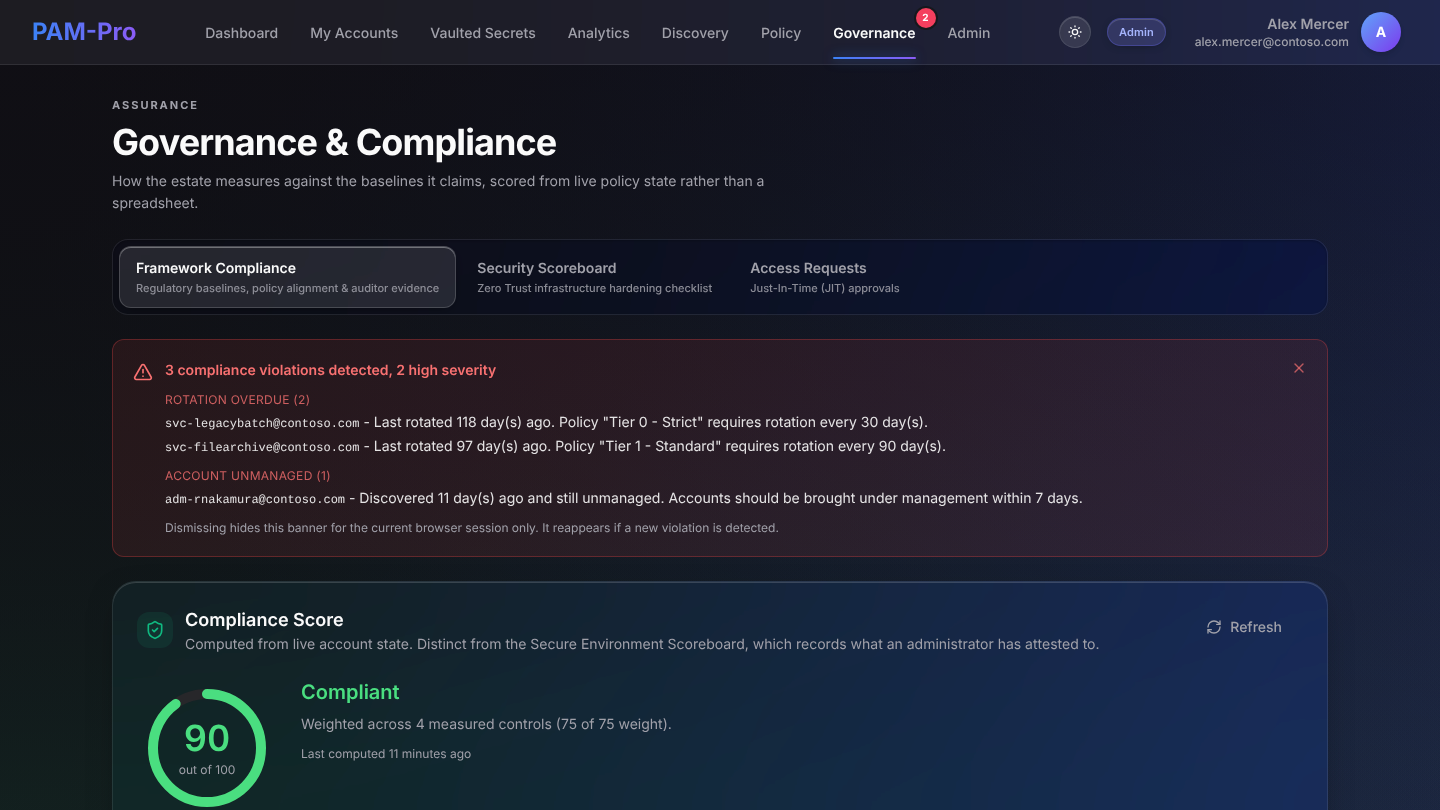
Task: Click the Governance notification badge showing 2
Action: coord(925,17)
